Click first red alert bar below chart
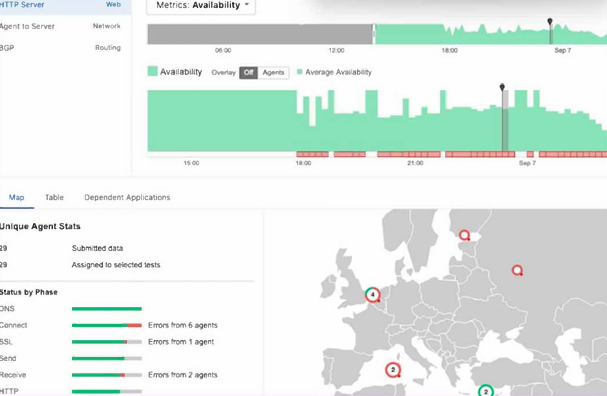 (312, 154)
